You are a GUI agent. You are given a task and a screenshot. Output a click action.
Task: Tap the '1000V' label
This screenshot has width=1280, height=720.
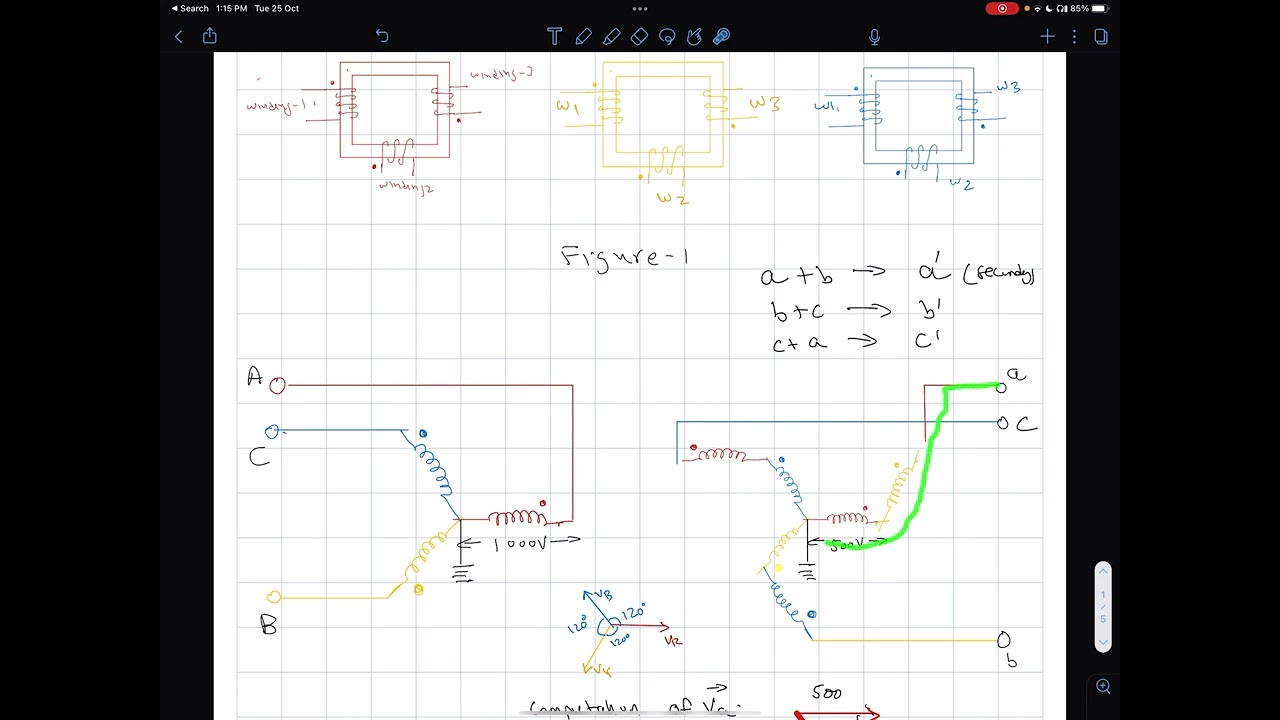tap(521, 543)
